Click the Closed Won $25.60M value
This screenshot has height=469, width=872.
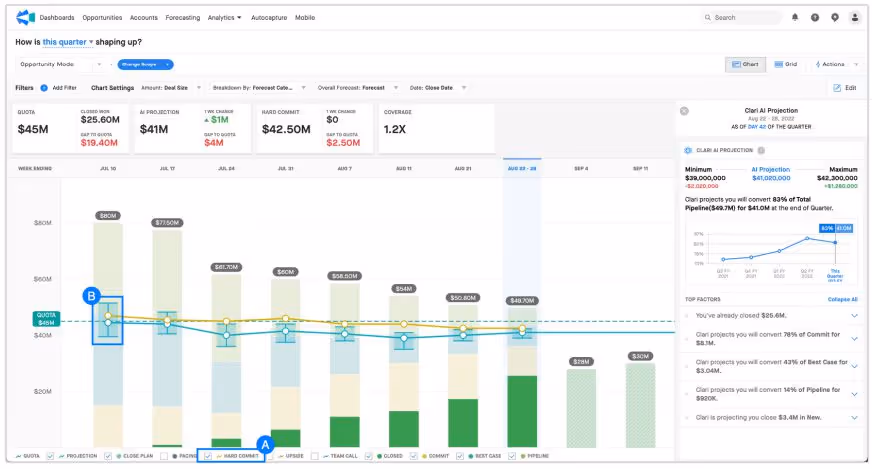pos(100,120)
